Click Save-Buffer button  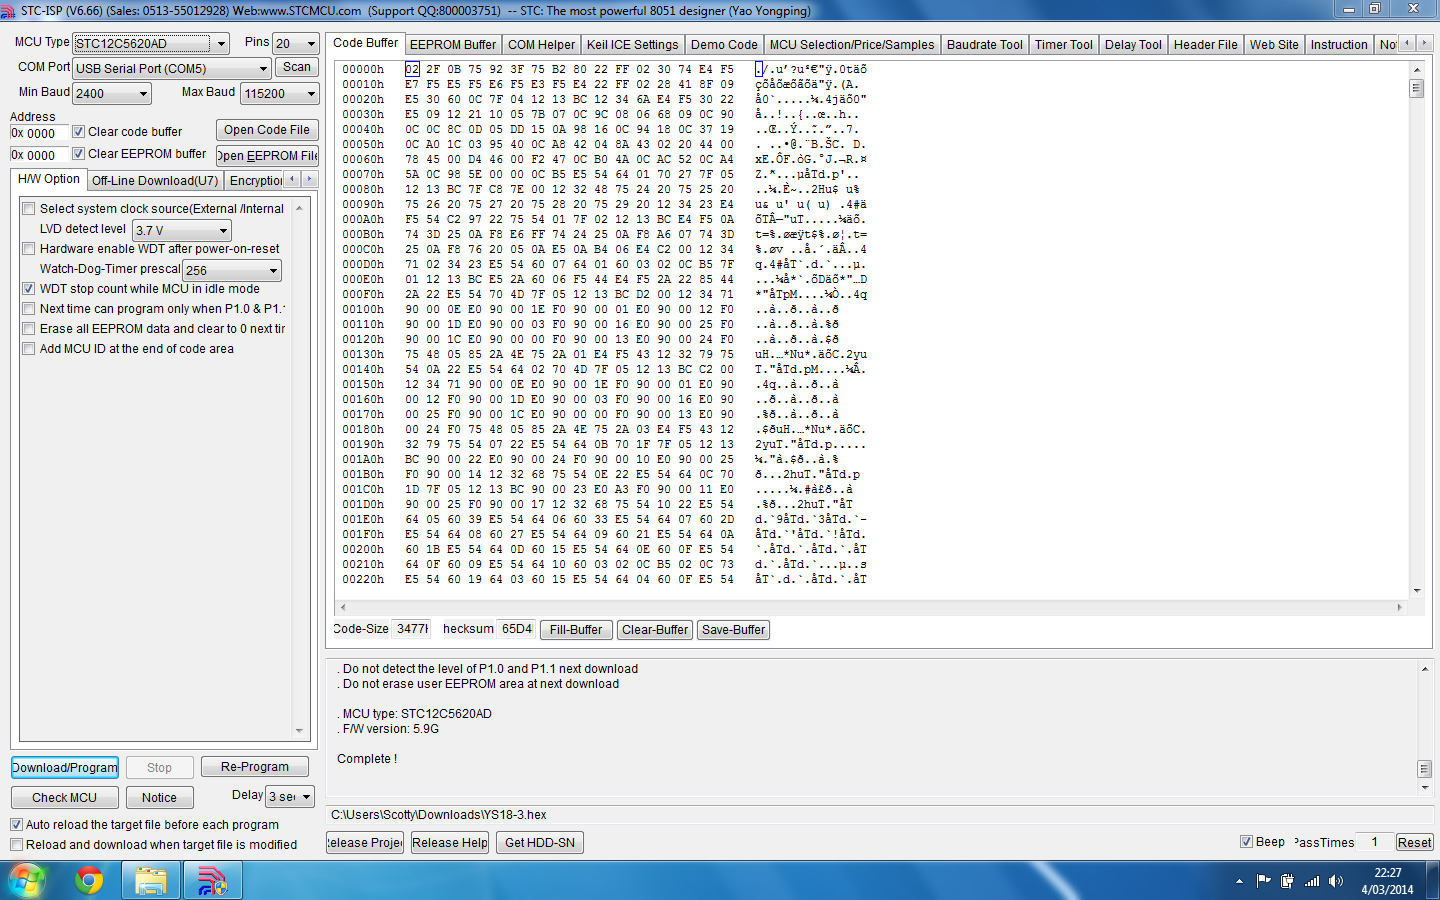734,629
